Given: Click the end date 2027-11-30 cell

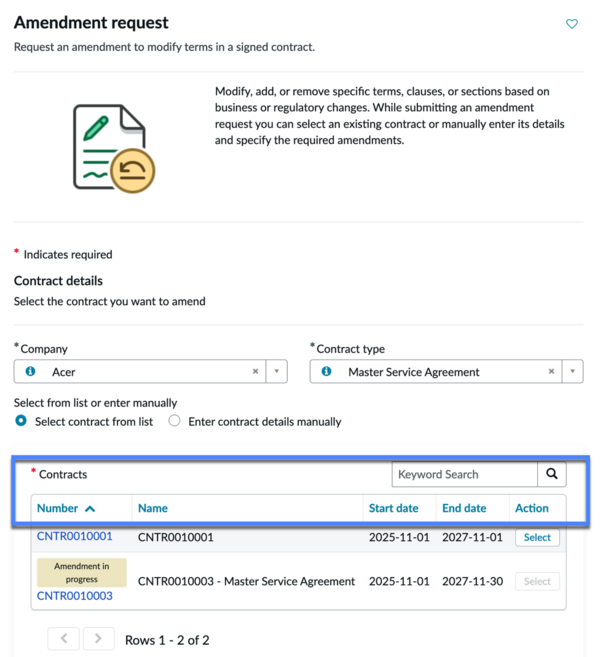Looking at the screenshot, I should tap(473, 581).
